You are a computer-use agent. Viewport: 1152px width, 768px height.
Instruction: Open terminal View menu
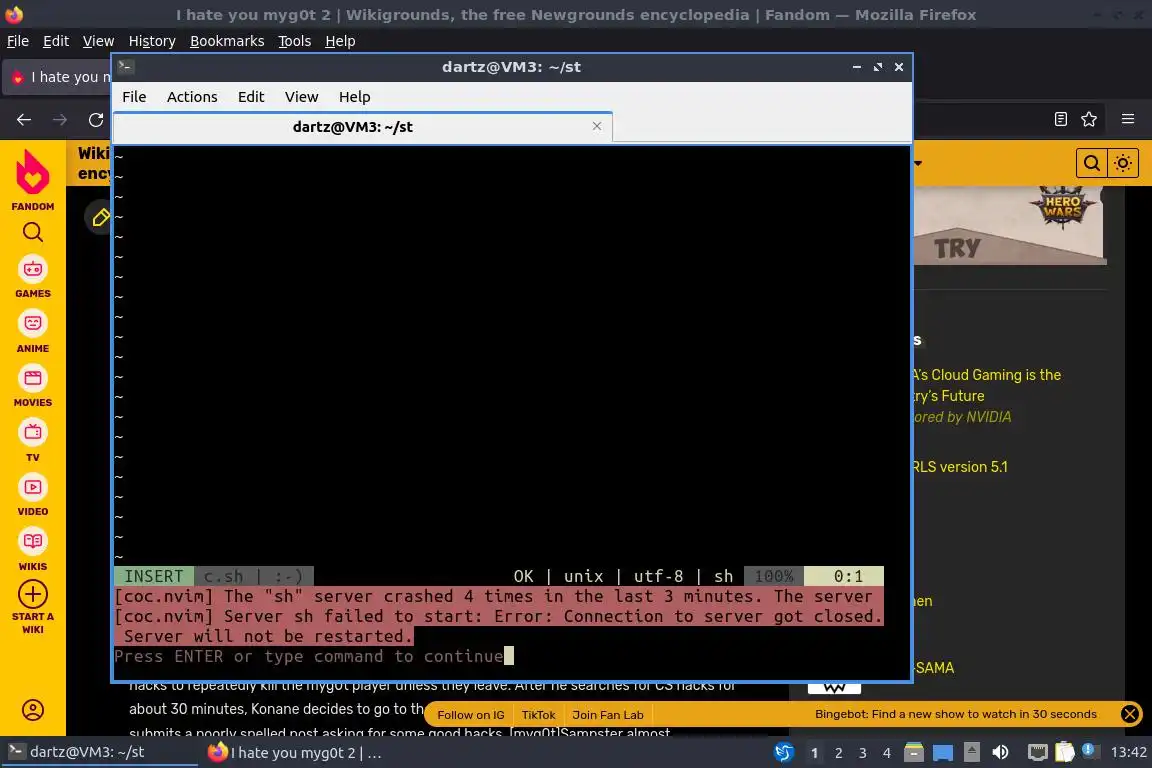(x=301, y=97)
